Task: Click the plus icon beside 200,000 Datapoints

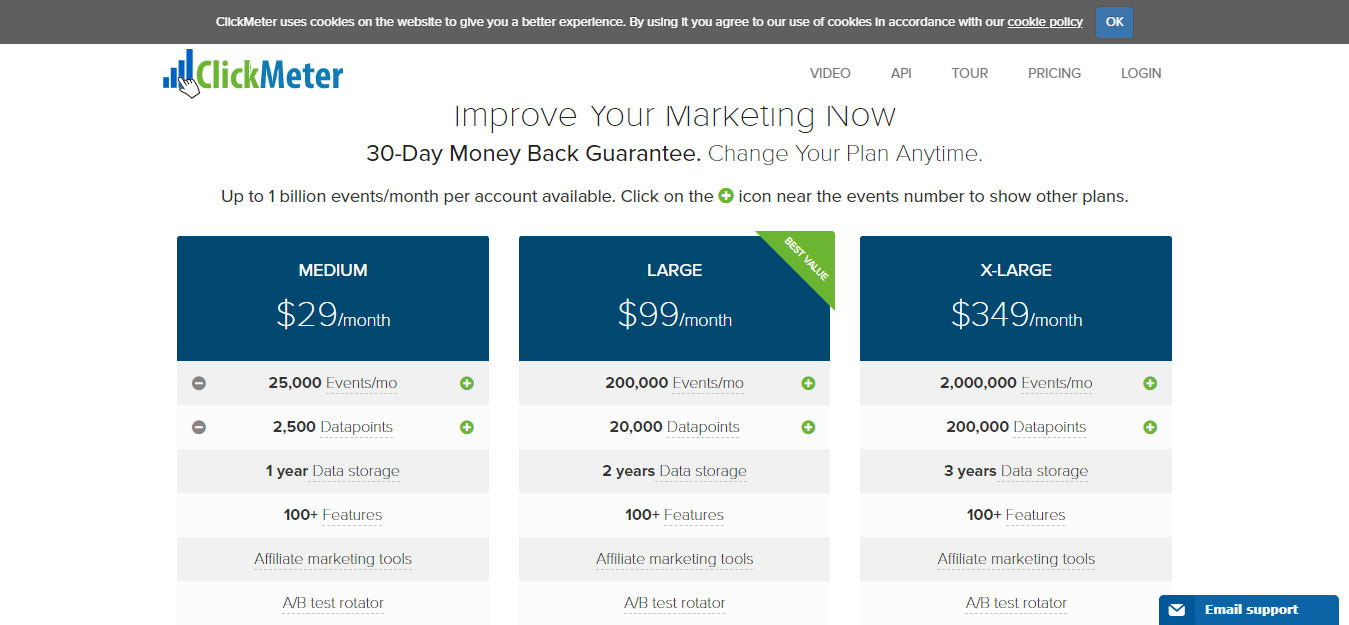Action: [x=1150, y=427]
